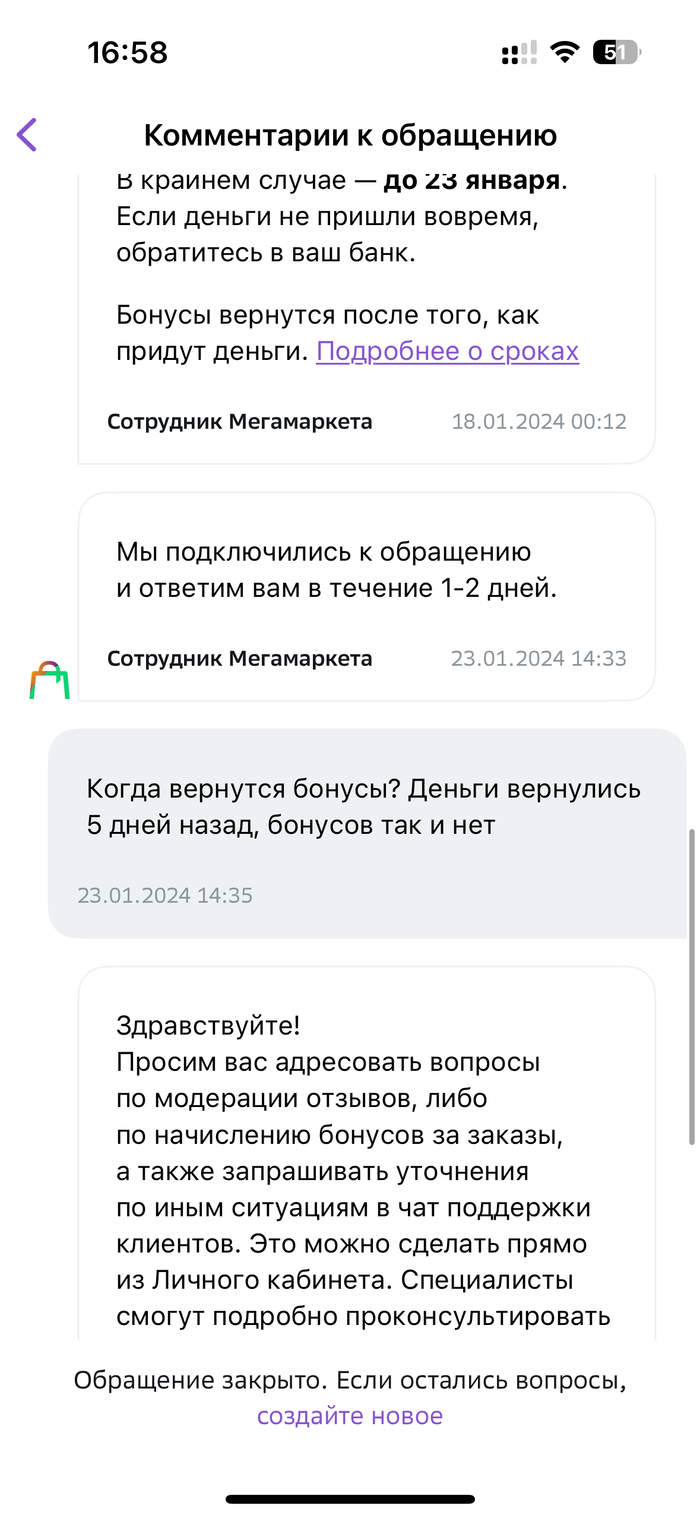Tap the "Мы подключились к обращению" message
This screenshot has width=700, height=1518.
[336, 570]
